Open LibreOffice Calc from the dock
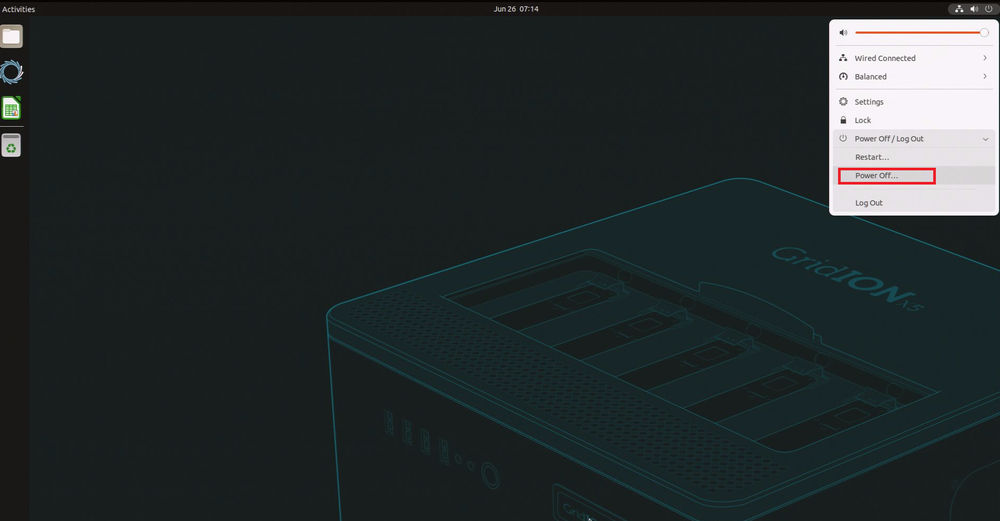 click(x=11, y=108)
